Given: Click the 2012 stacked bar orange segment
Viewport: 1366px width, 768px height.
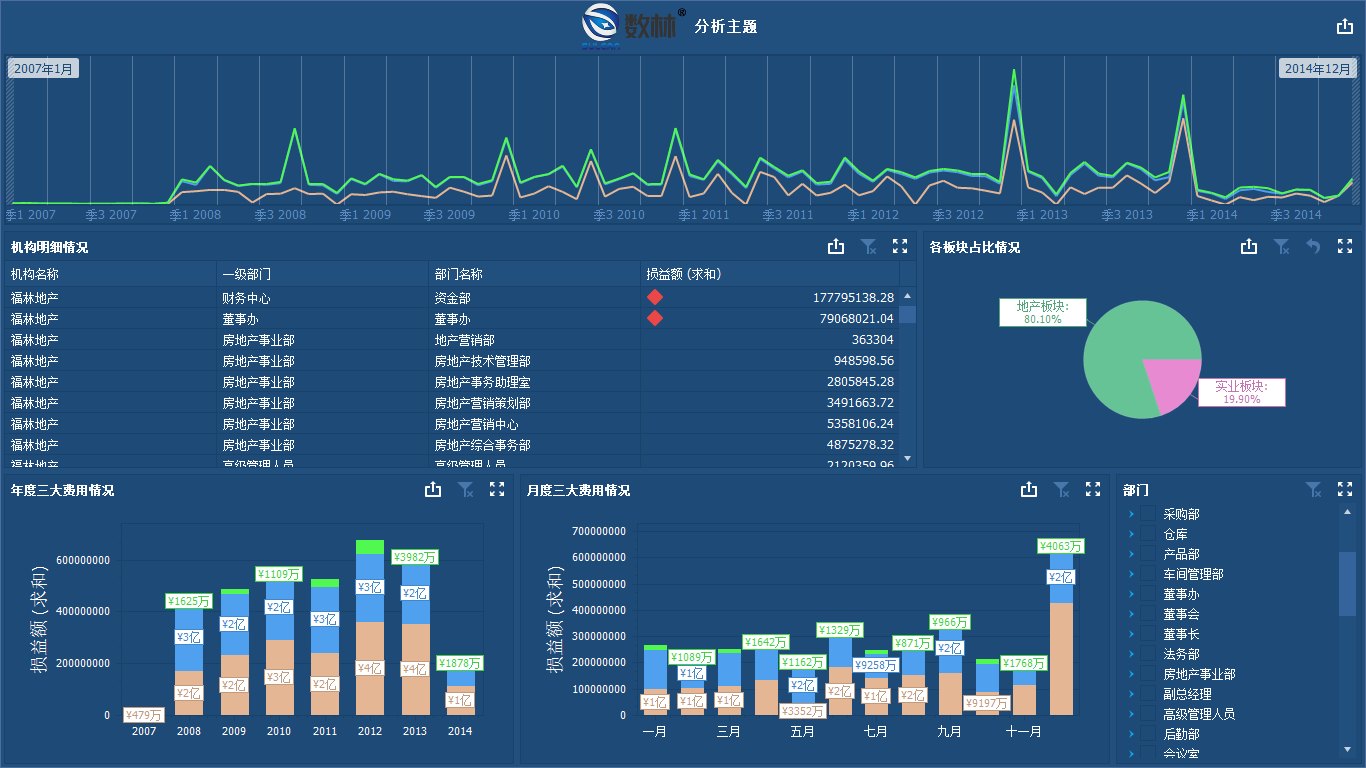Looking at the screenshot, I should 370,668.
